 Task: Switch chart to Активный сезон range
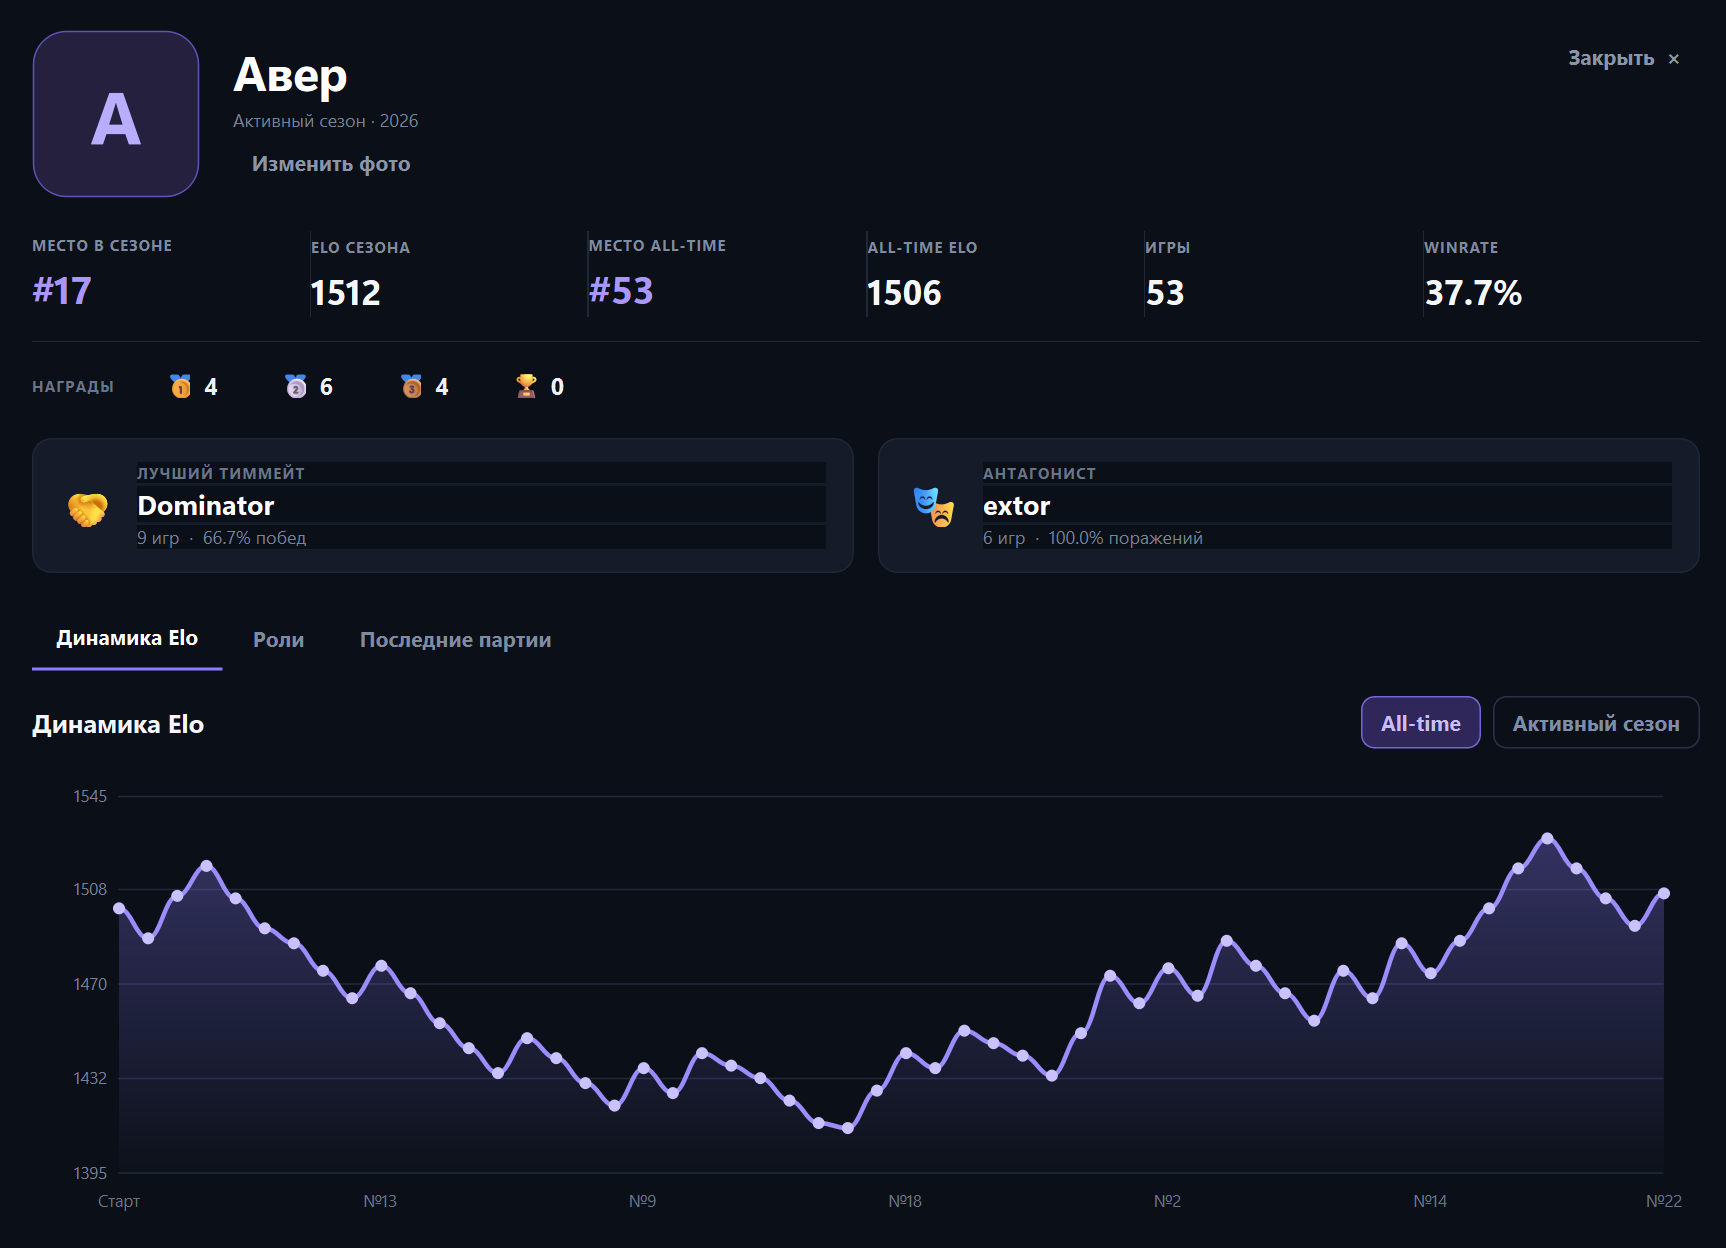pyautogui.click(x=1596, y=722)
